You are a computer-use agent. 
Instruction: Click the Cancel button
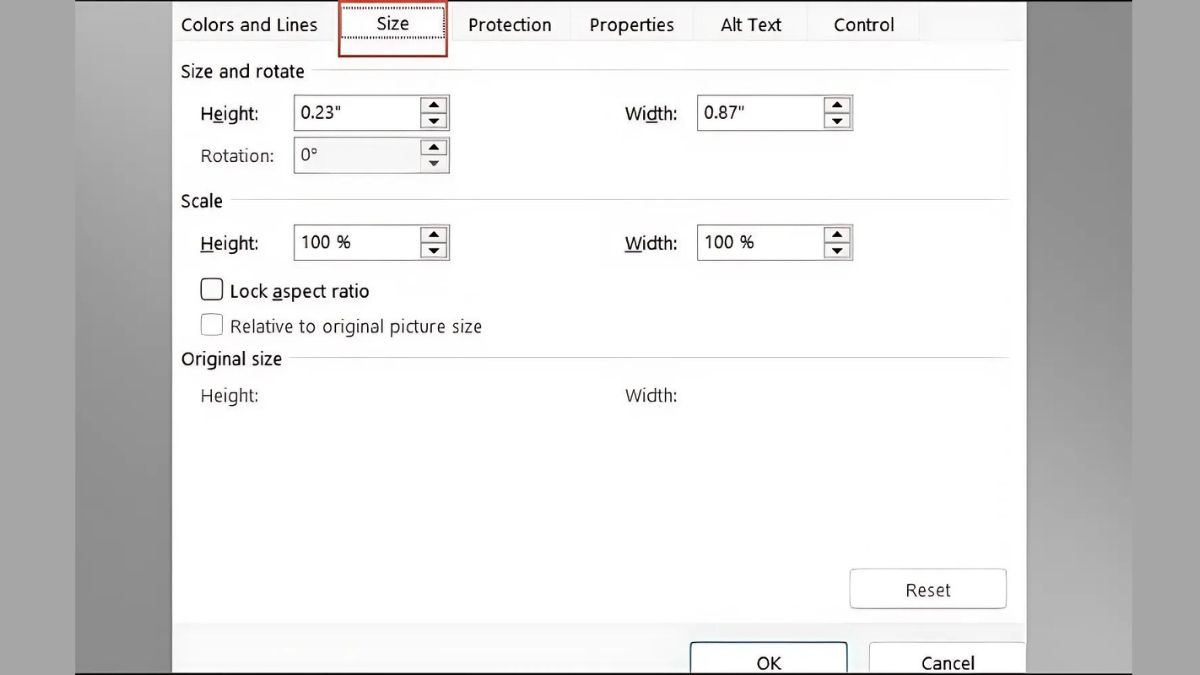coord(947,659)
